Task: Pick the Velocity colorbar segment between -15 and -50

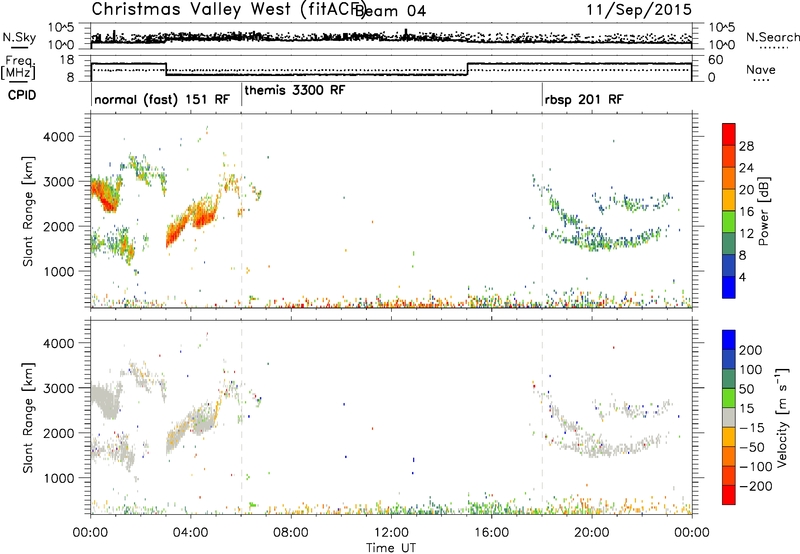Action: point(729,437)
